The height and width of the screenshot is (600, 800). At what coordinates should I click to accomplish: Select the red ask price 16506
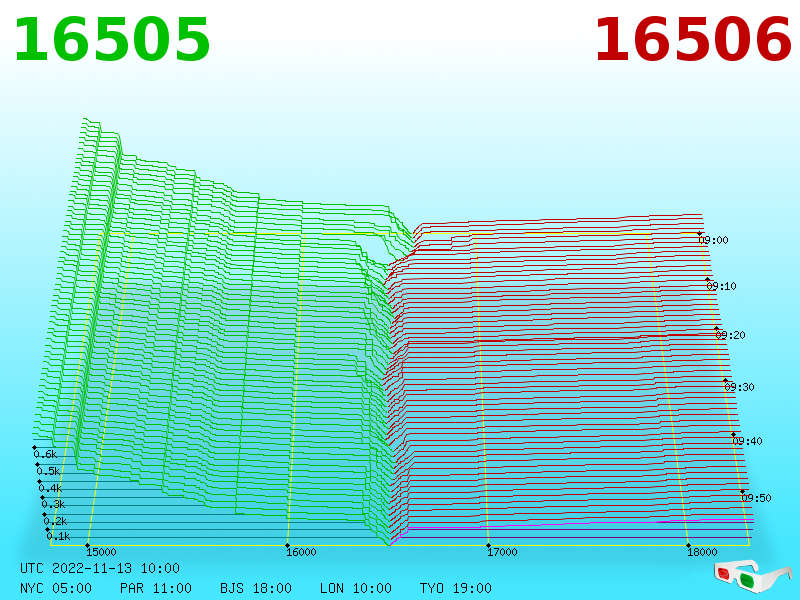click(x=693, y=40)
